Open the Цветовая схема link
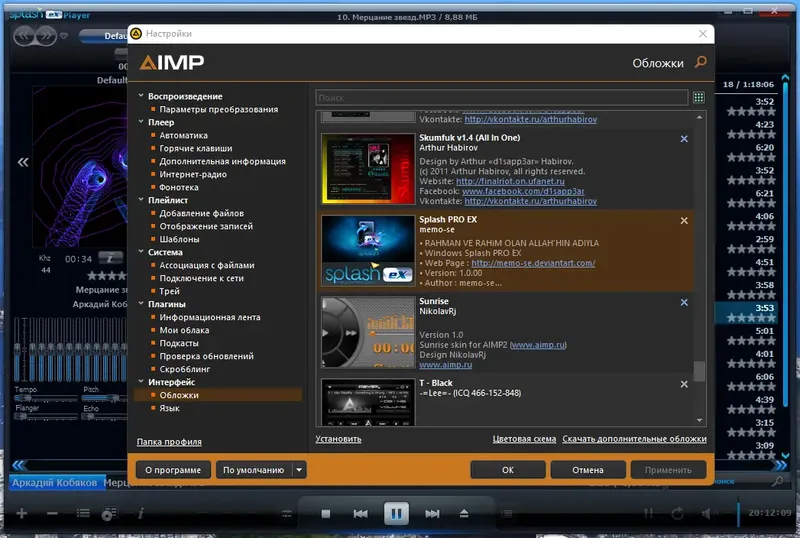This screenshot has height=538, width=800. click(524, 439)
